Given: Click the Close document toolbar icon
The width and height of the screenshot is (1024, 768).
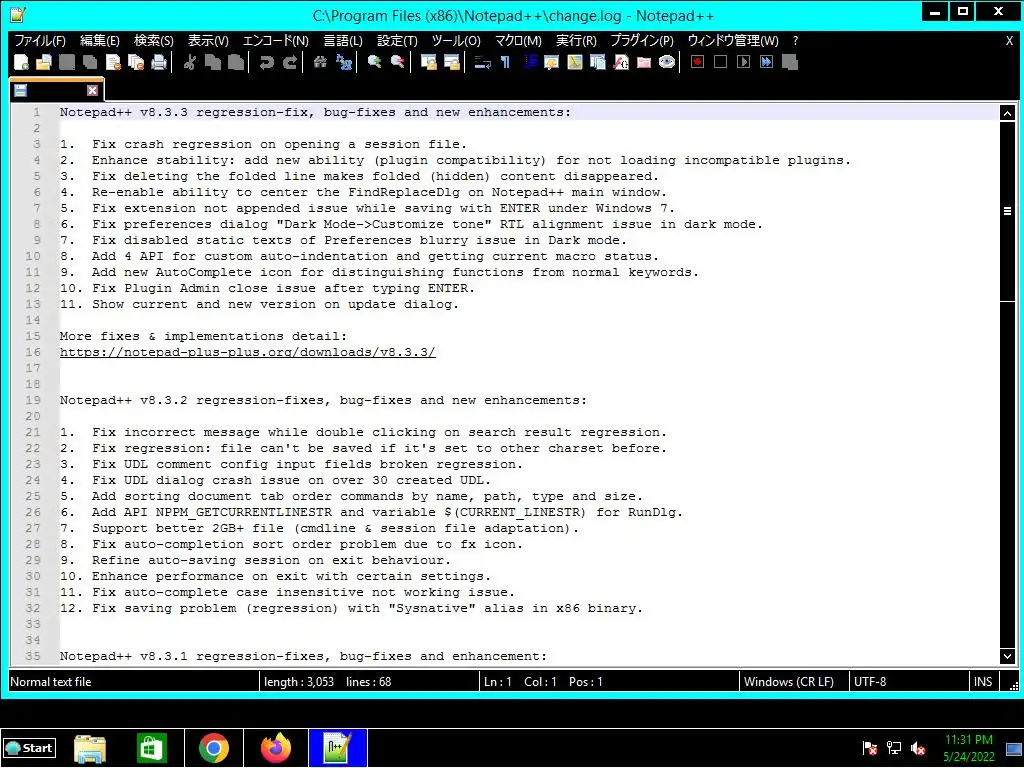Looking at the screenshot, I should [113, 62].
